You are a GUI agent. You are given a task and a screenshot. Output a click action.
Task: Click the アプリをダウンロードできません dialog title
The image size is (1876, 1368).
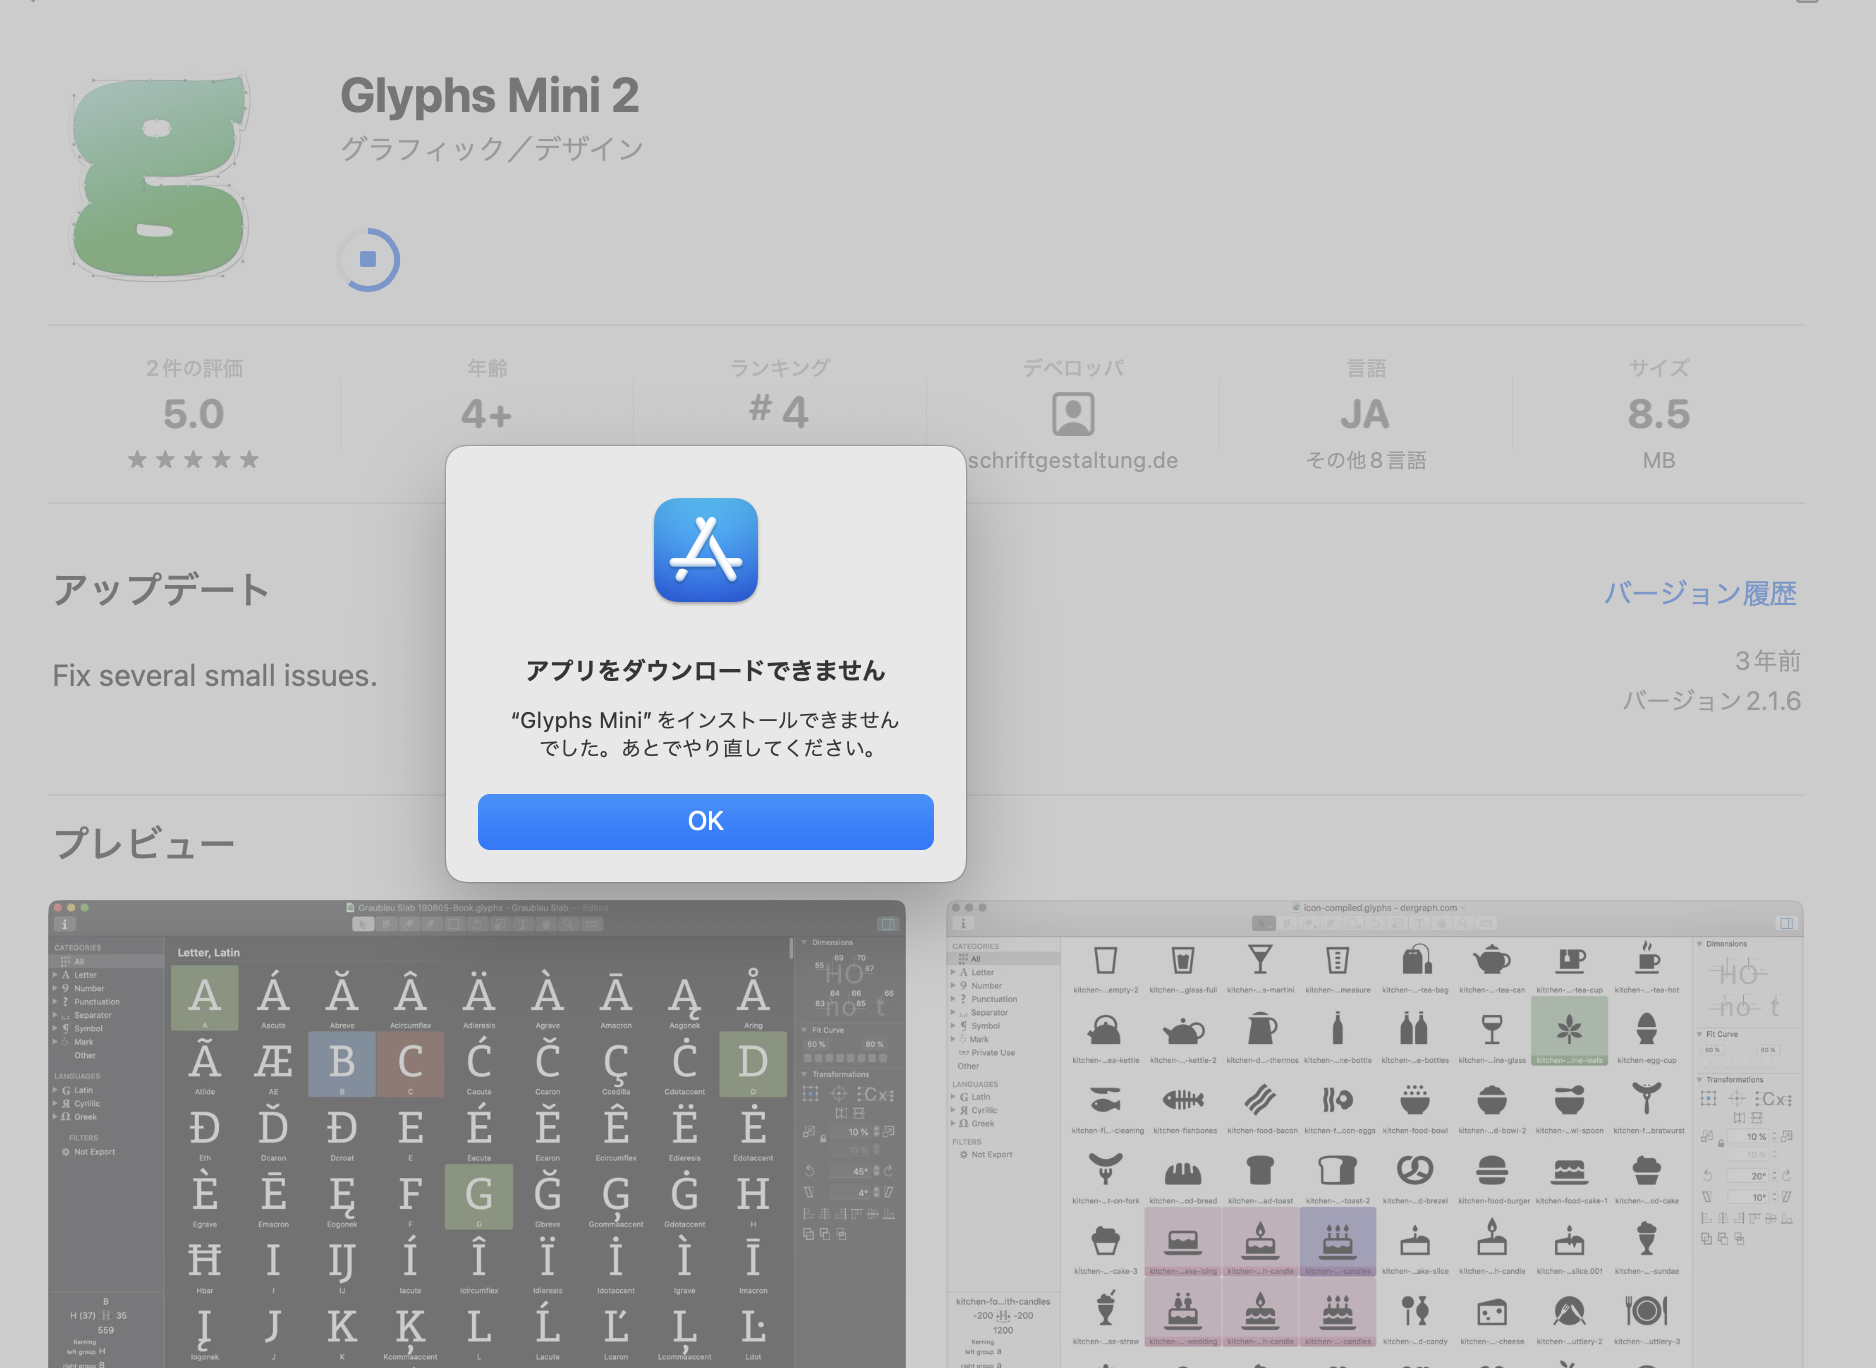point(706,671)
